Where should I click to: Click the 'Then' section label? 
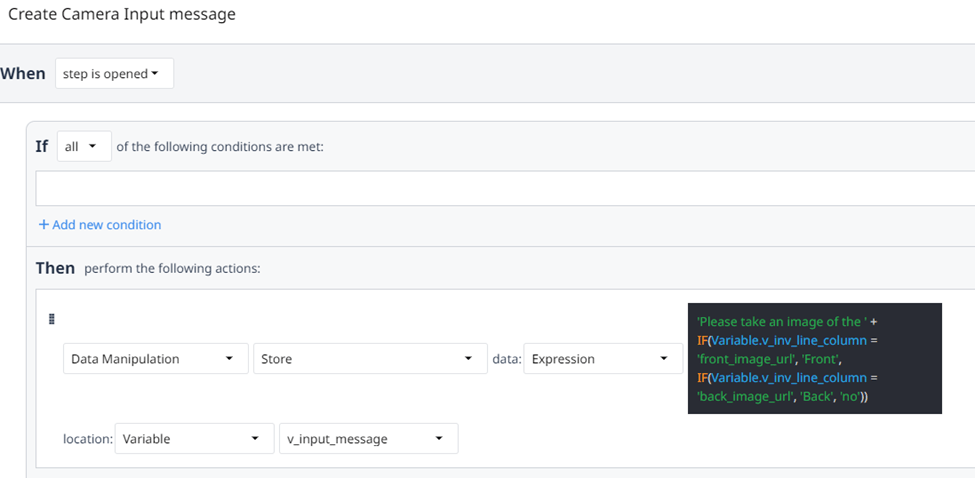55,268
